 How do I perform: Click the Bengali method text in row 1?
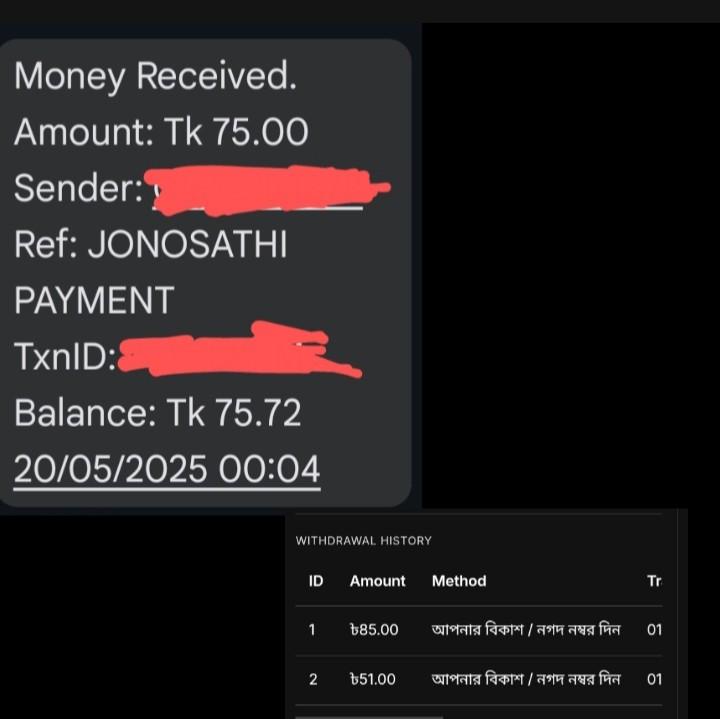click(x=526, y=629)
